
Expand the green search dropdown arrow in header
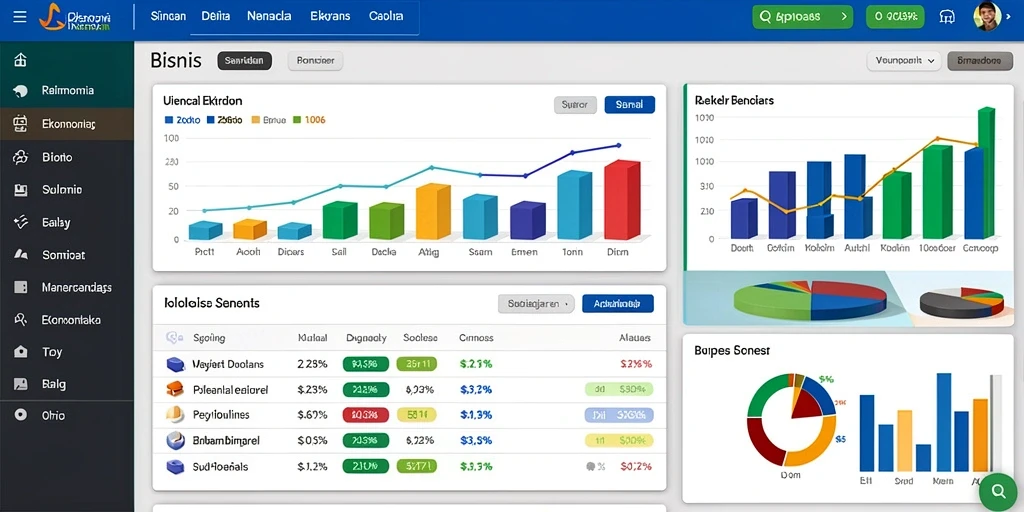click(845, 17)
